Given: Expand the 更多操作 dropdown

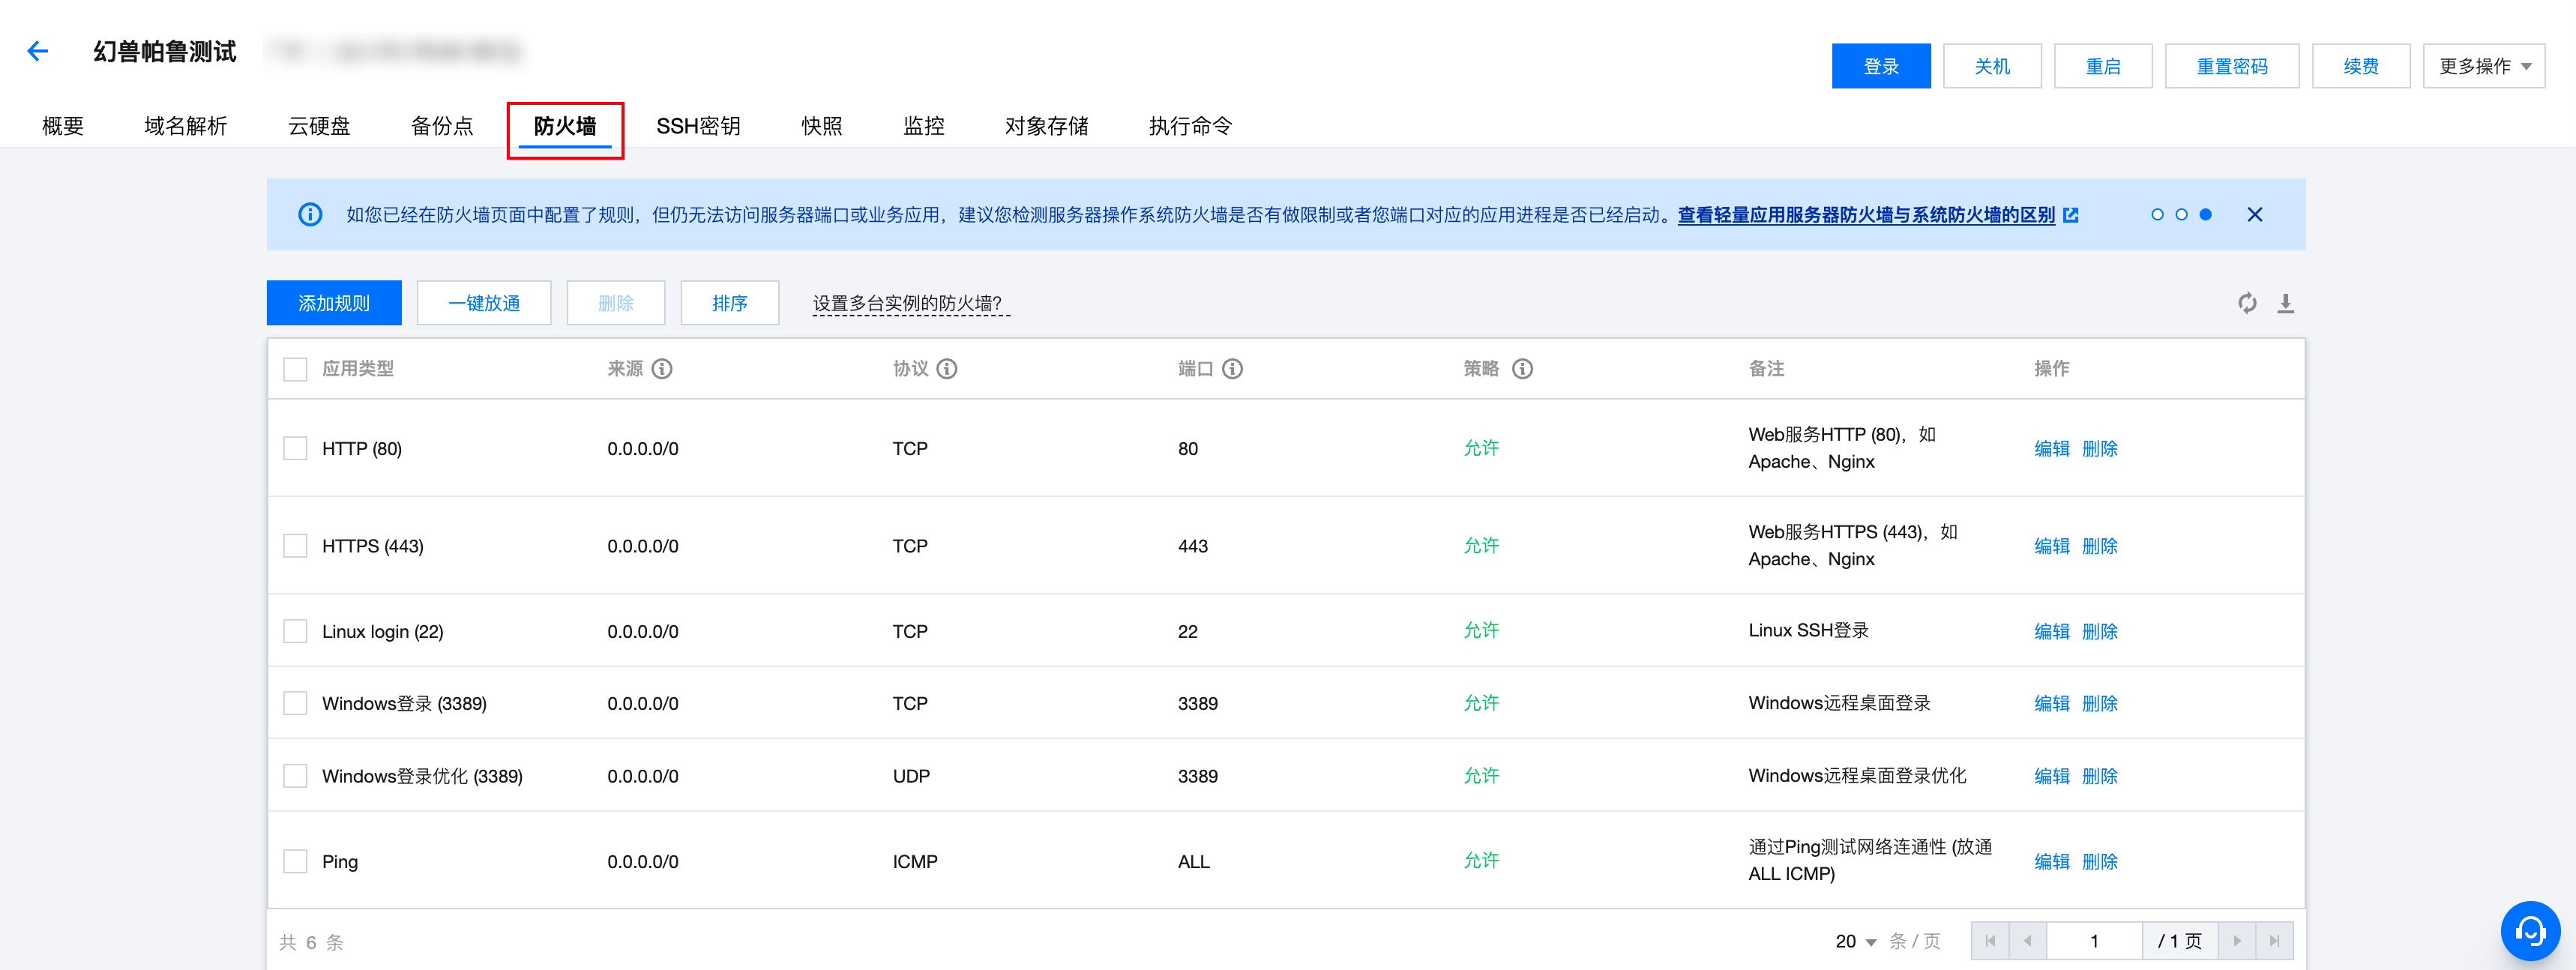Looking at the screenshot, I should coord(2483,66).
